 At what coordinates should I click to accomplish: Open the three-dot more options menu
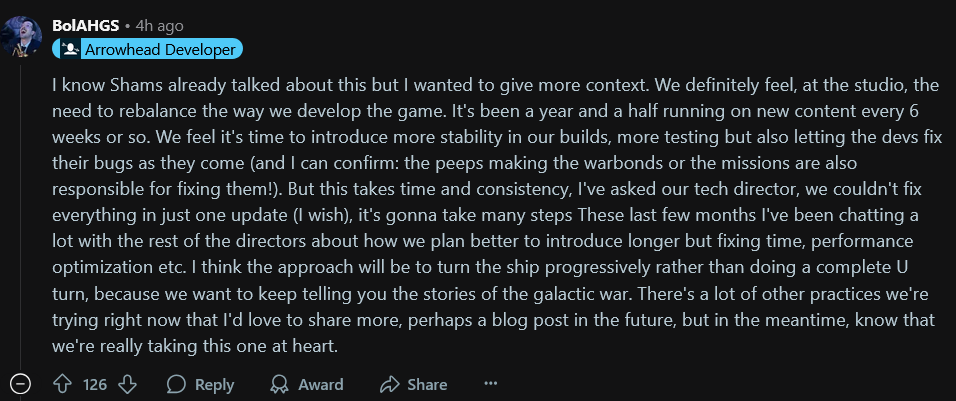click(490, 384)
